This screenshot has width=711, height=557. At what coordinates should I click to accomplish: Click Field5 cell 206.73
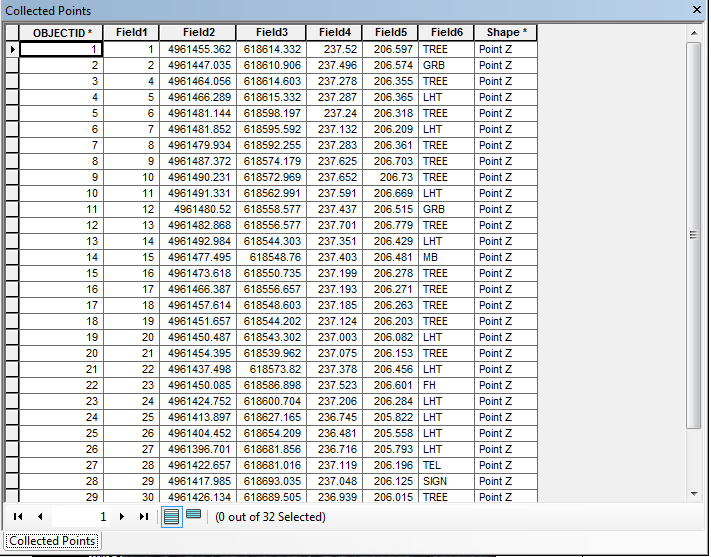coord(390,177)
